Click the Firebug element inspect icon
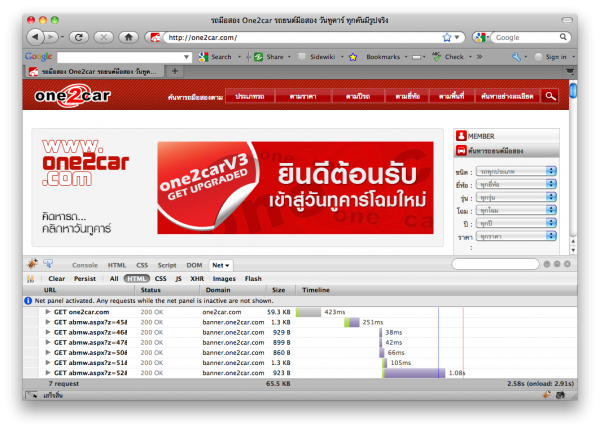The height and width of the screenshot is (431, 600). (x=48, y=264)
